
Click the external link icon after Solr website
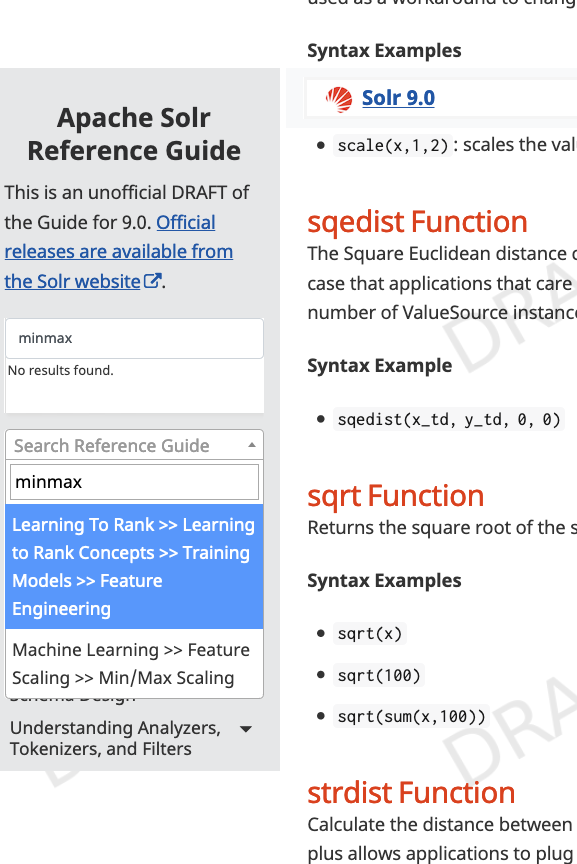point(152,281)
